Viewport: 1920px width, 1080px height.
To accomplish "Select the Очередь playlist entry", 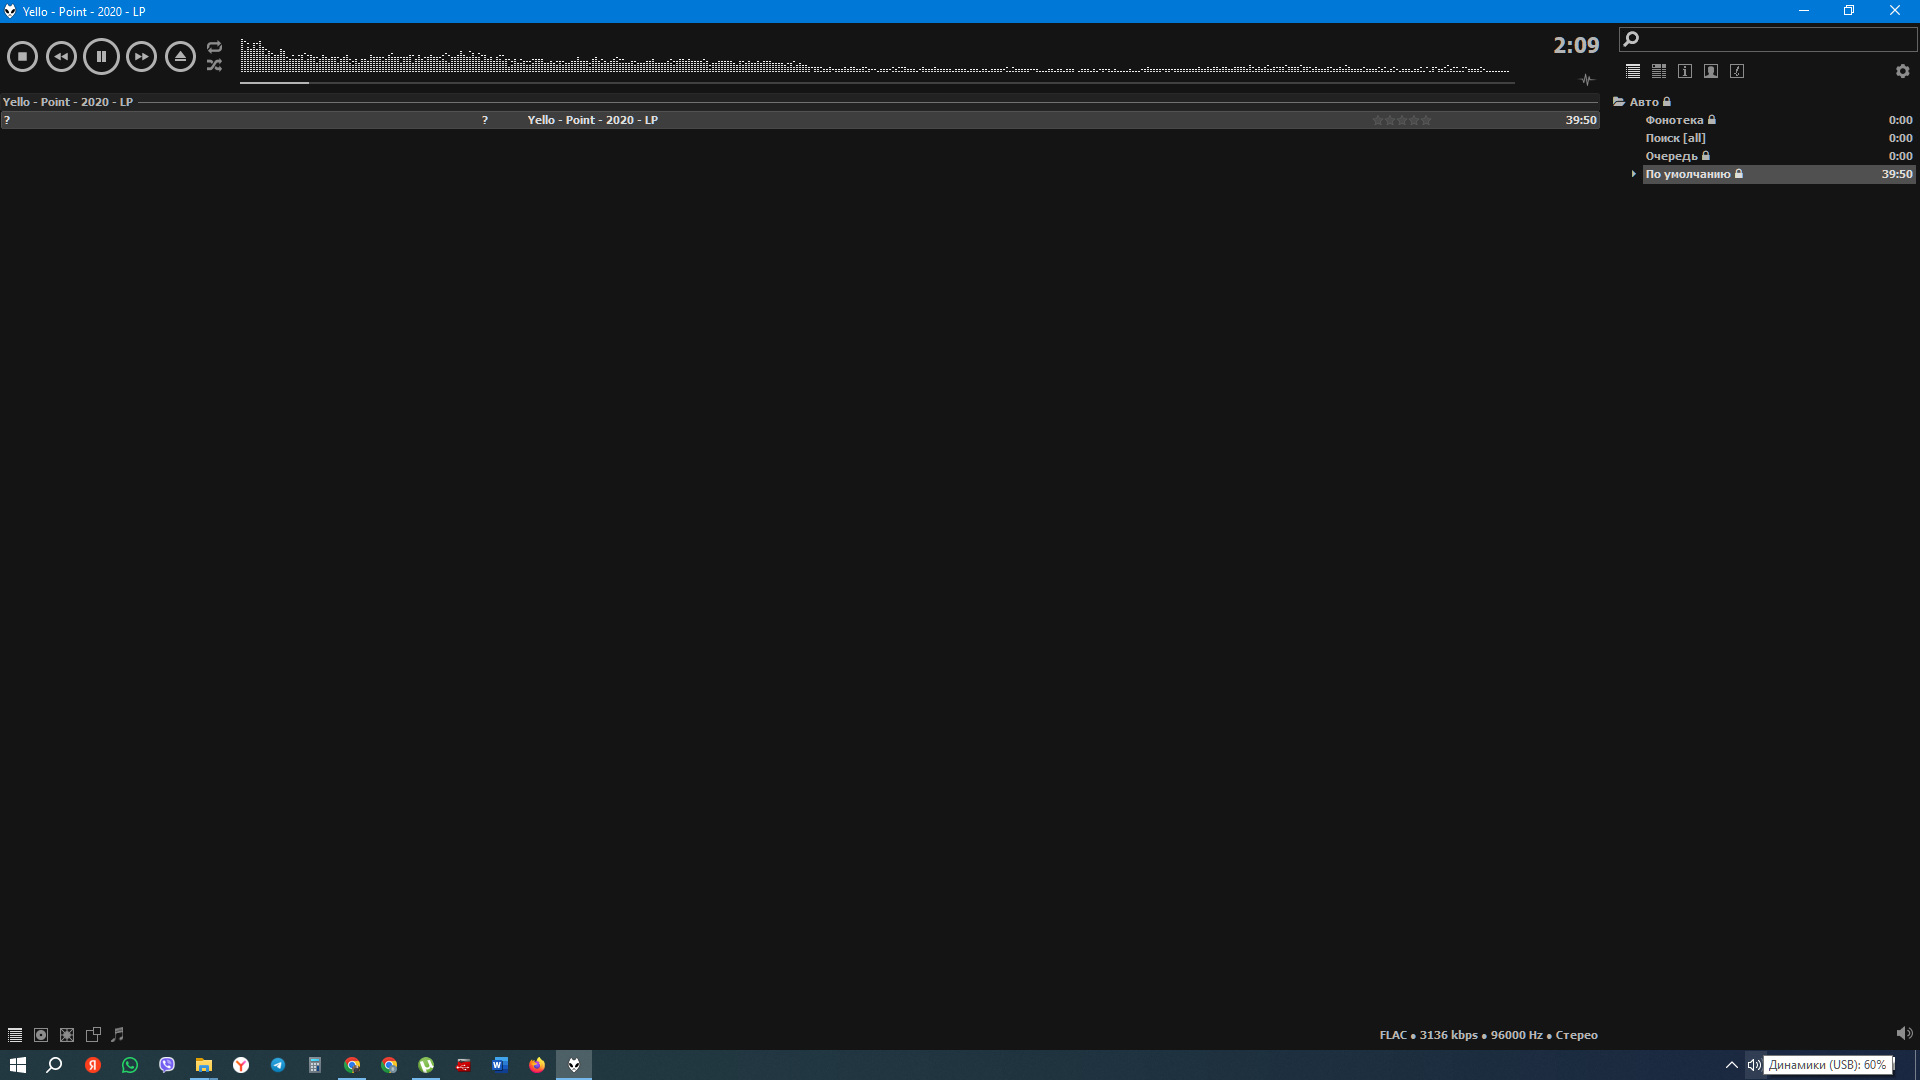I will 1671,156.
